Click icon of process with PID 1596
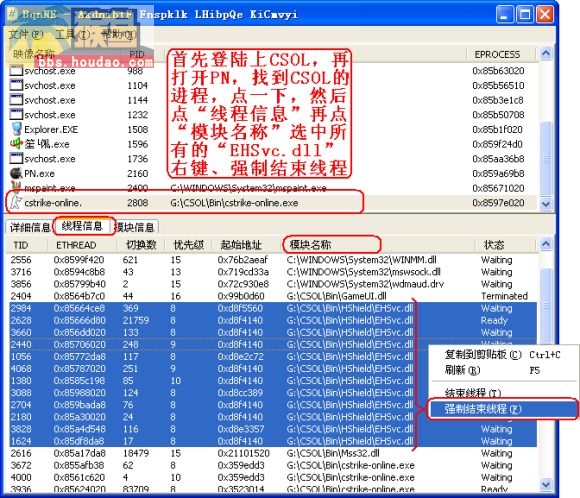Viewport: 580px width, 498px height. click(x=16, y=144)
